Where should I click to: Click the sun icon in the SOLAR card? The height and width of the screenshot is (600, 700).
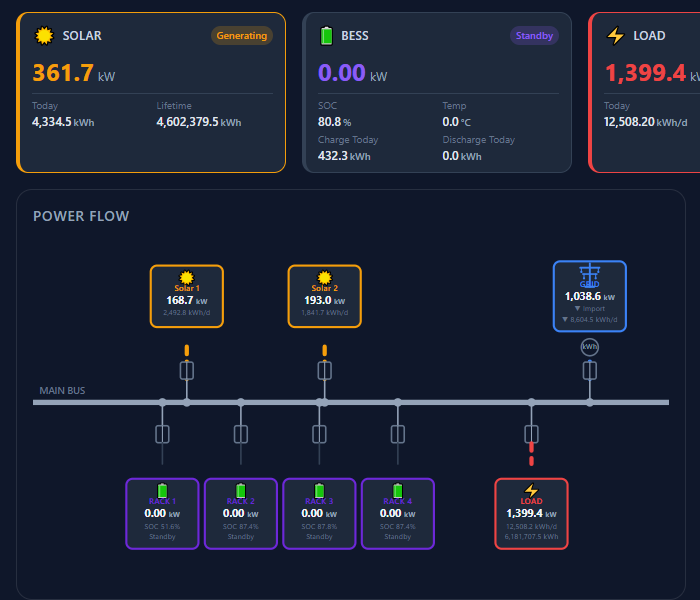coord(44,36)
